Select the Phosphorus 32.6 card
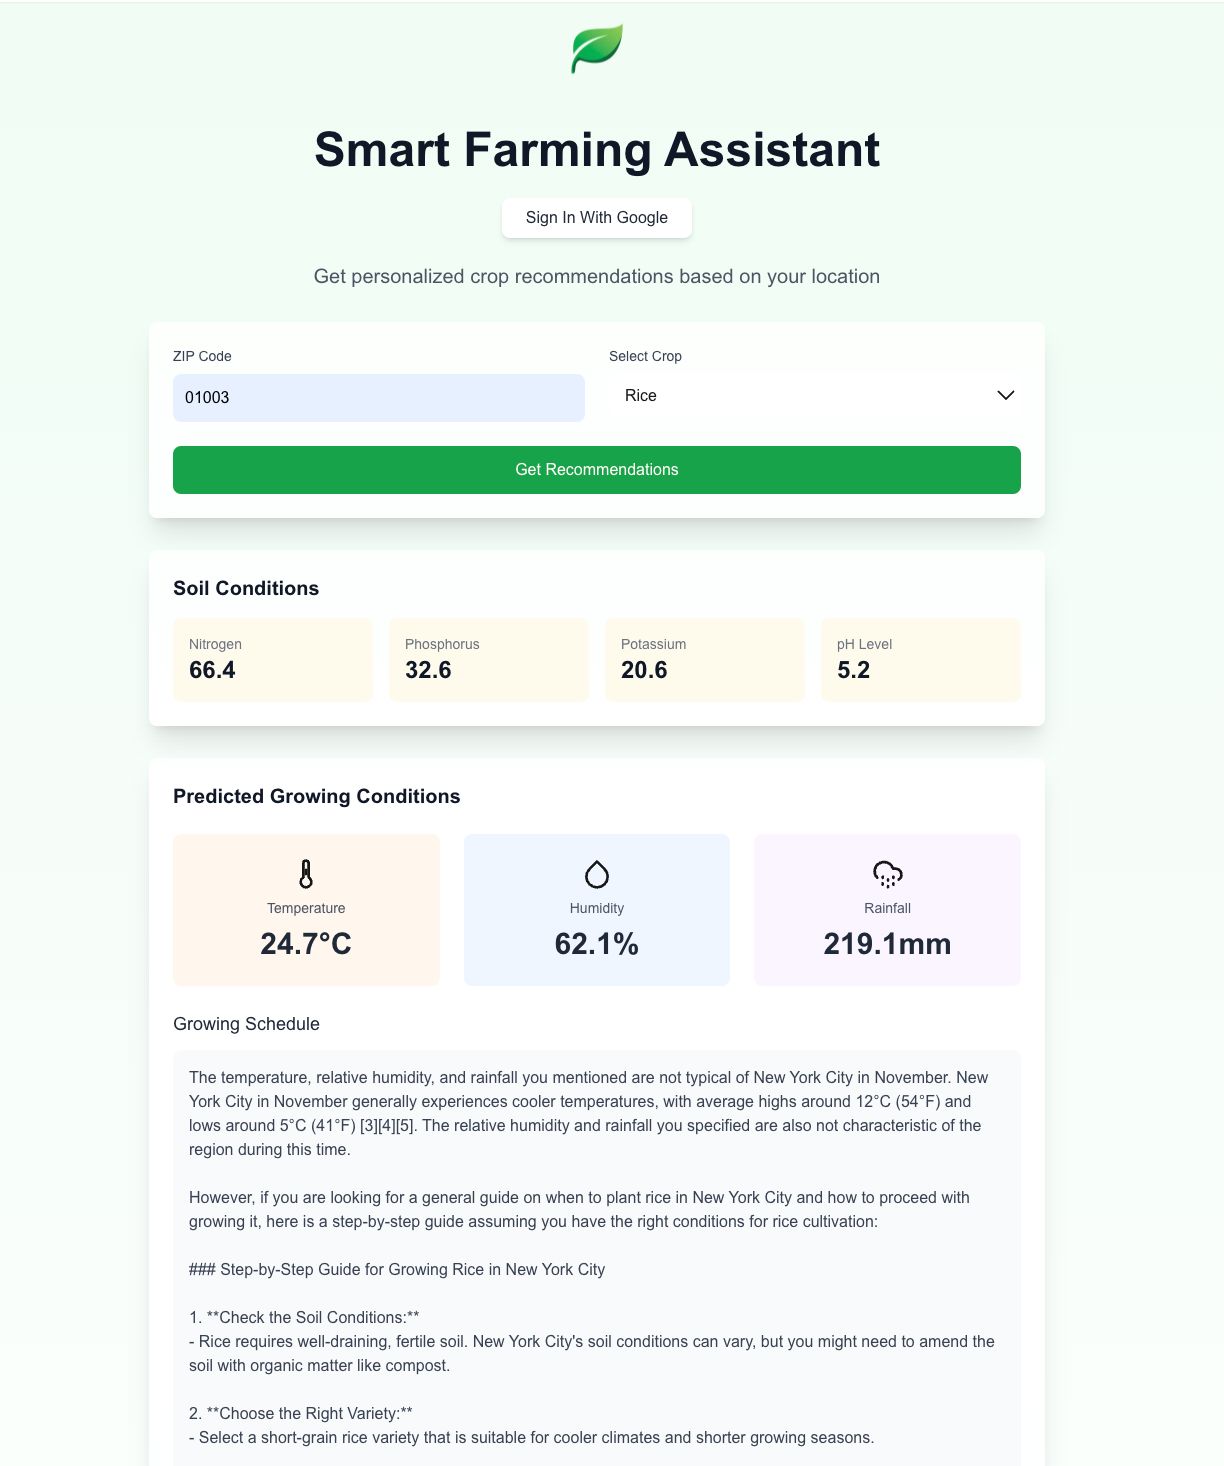The width and height of the screenshot is (1224, 1466). click(x=489, y=660)
